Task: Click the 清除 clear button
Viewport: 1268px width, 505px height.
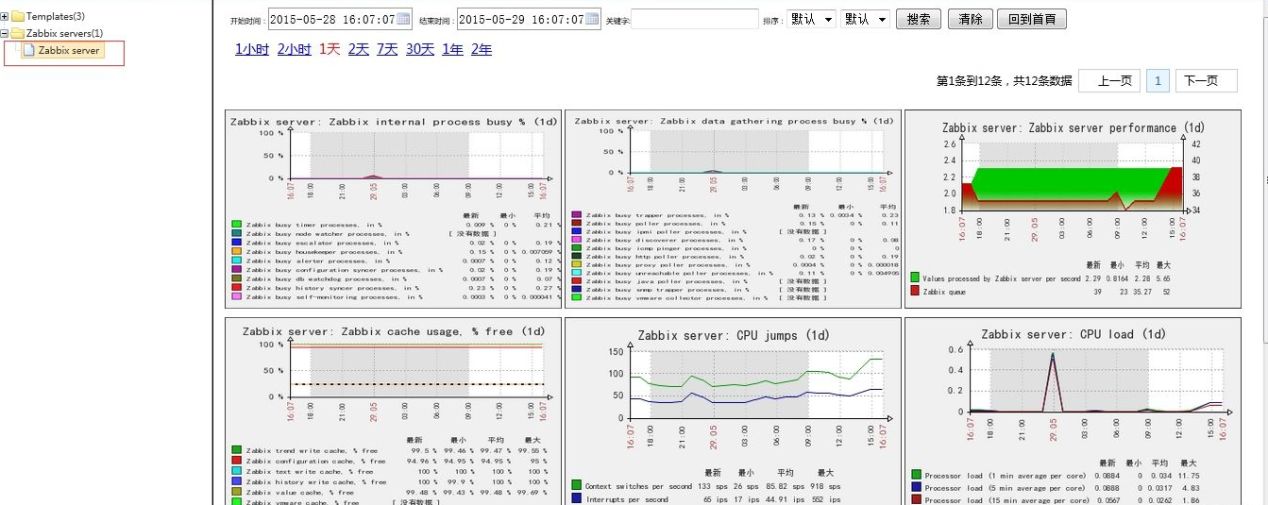Action: pyautogui.click(x=970, y=19)
